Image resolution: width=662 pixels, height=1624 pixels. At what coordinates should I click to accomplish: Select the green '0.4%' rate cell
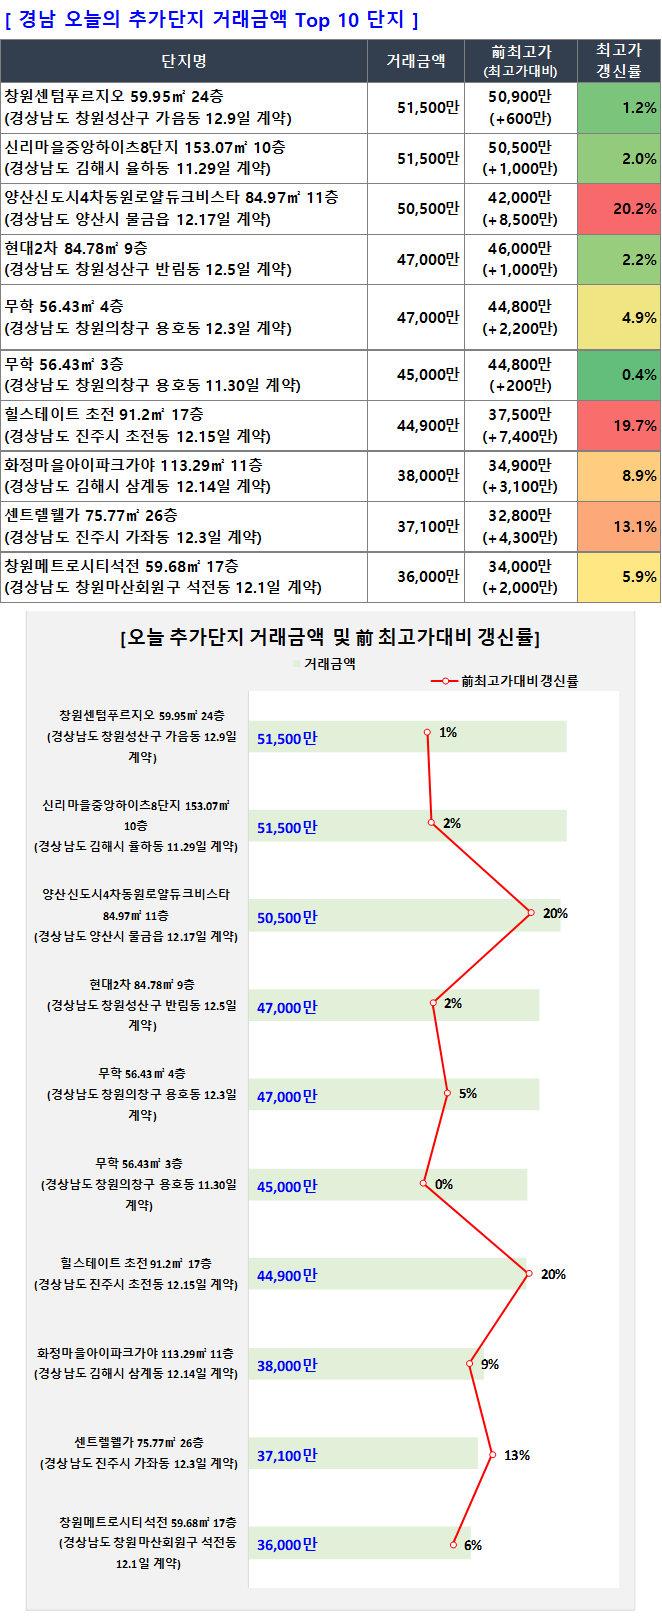pos(618,375)
